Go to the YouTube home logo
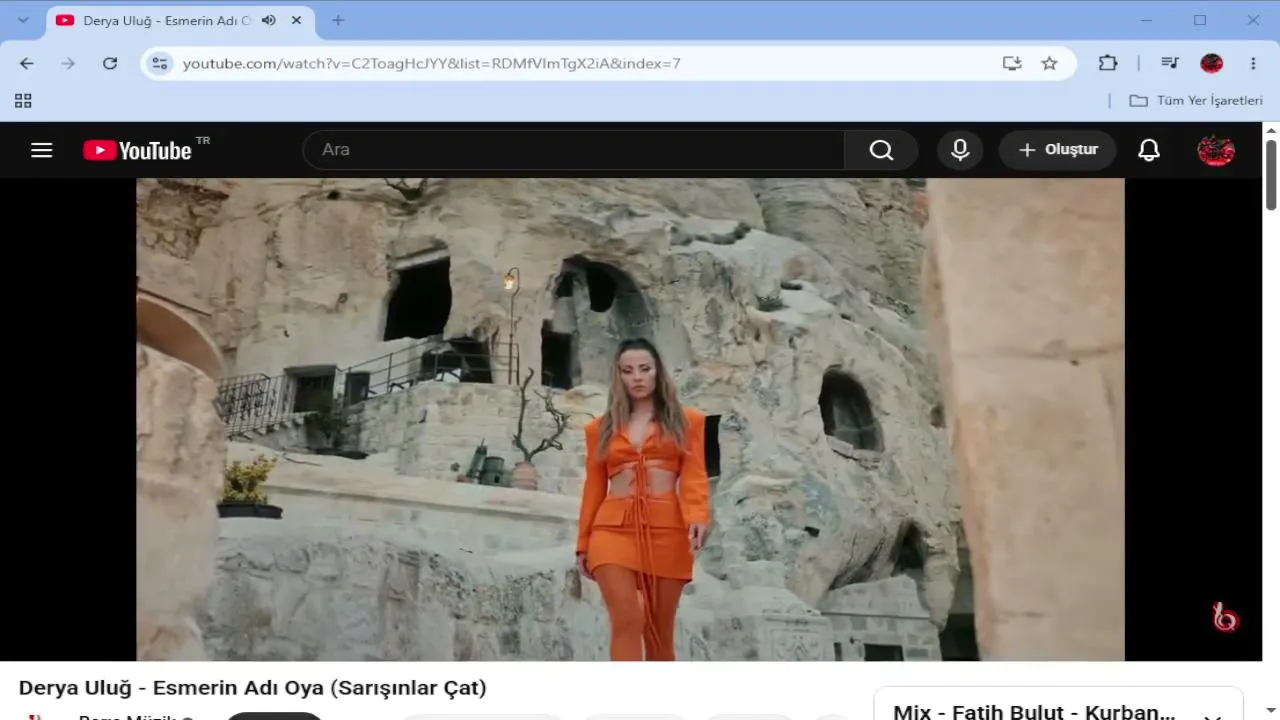The height and width of the screenshot is (720, 1280). tap(138, 150)
